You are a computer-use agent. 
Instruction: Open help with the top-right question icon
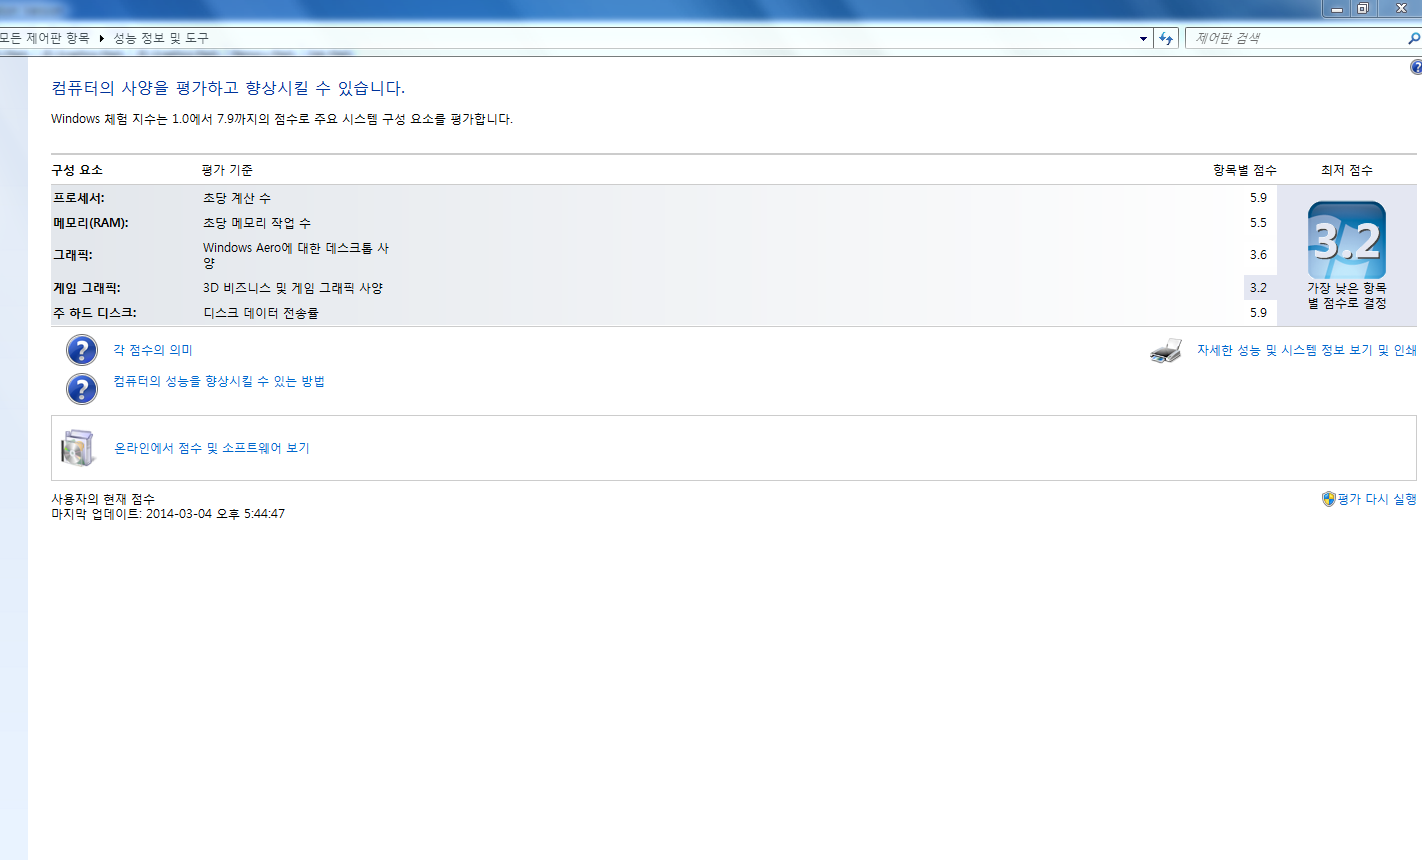coord(1415,67)
